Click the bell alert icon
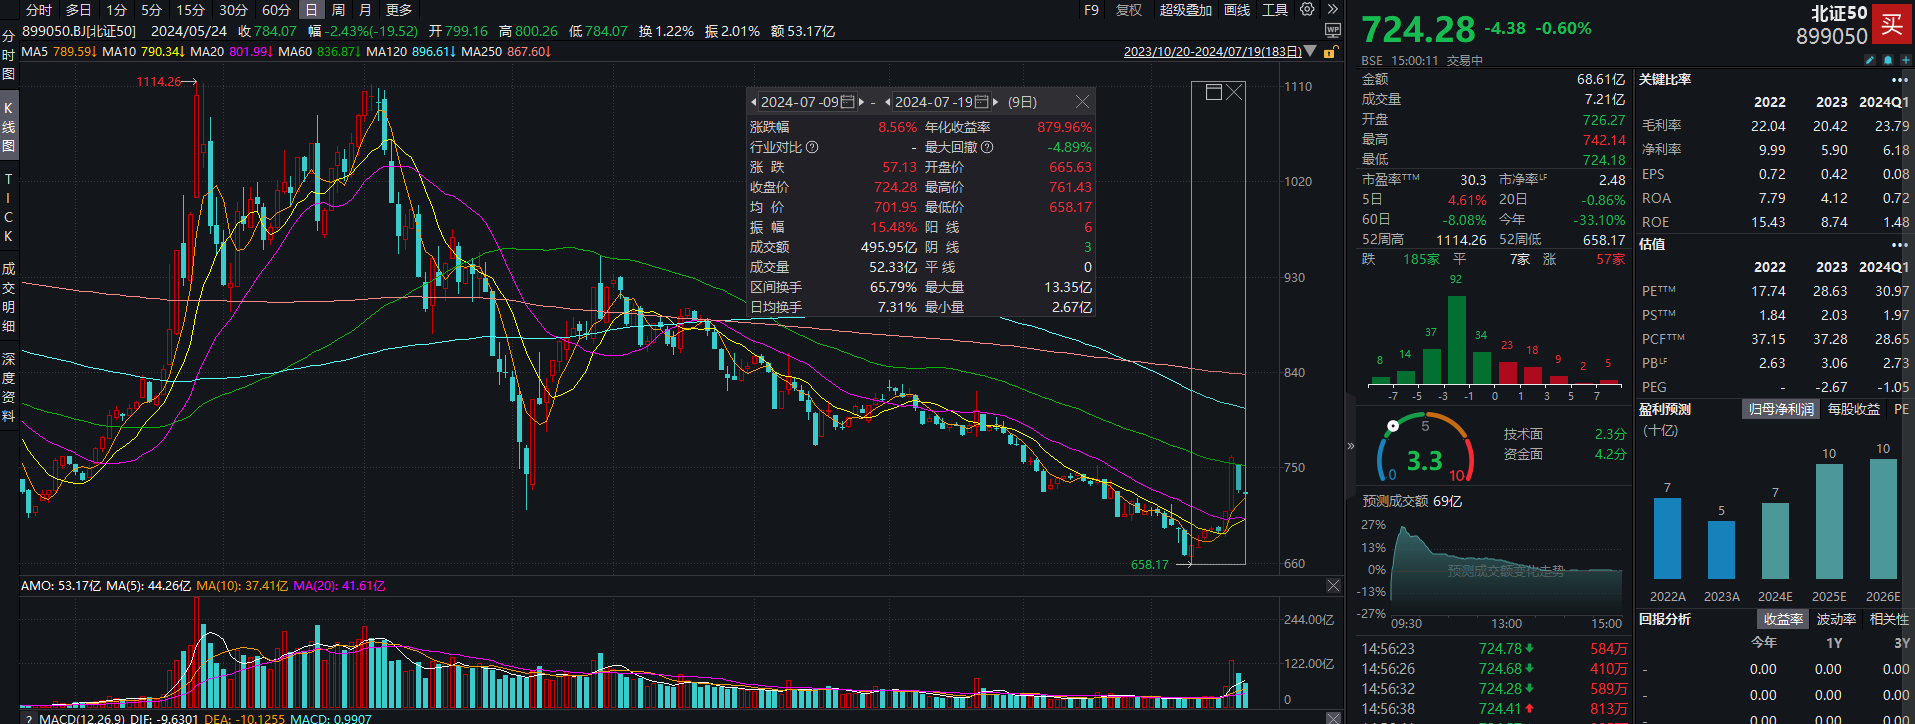 click(x=1887, y=60)
